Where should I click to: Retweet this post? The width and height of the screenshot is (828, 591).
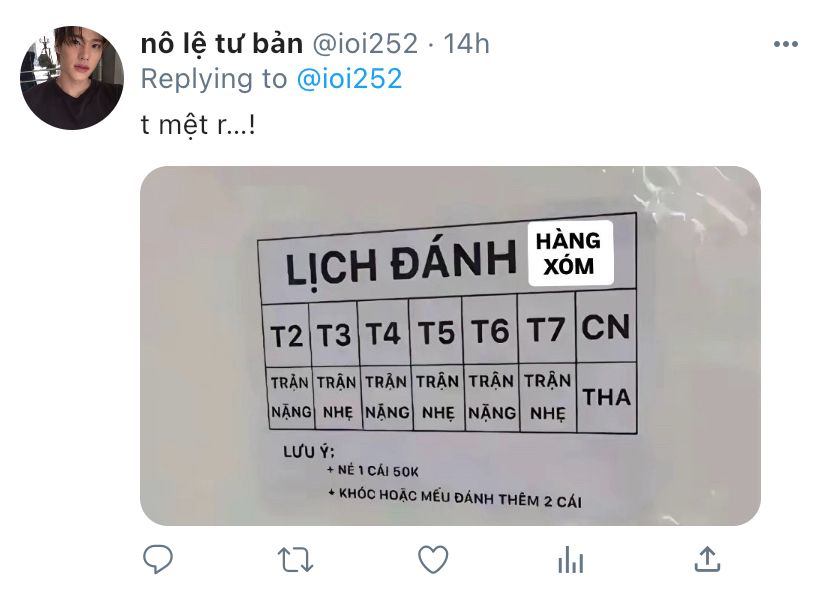tap(296, 560)
